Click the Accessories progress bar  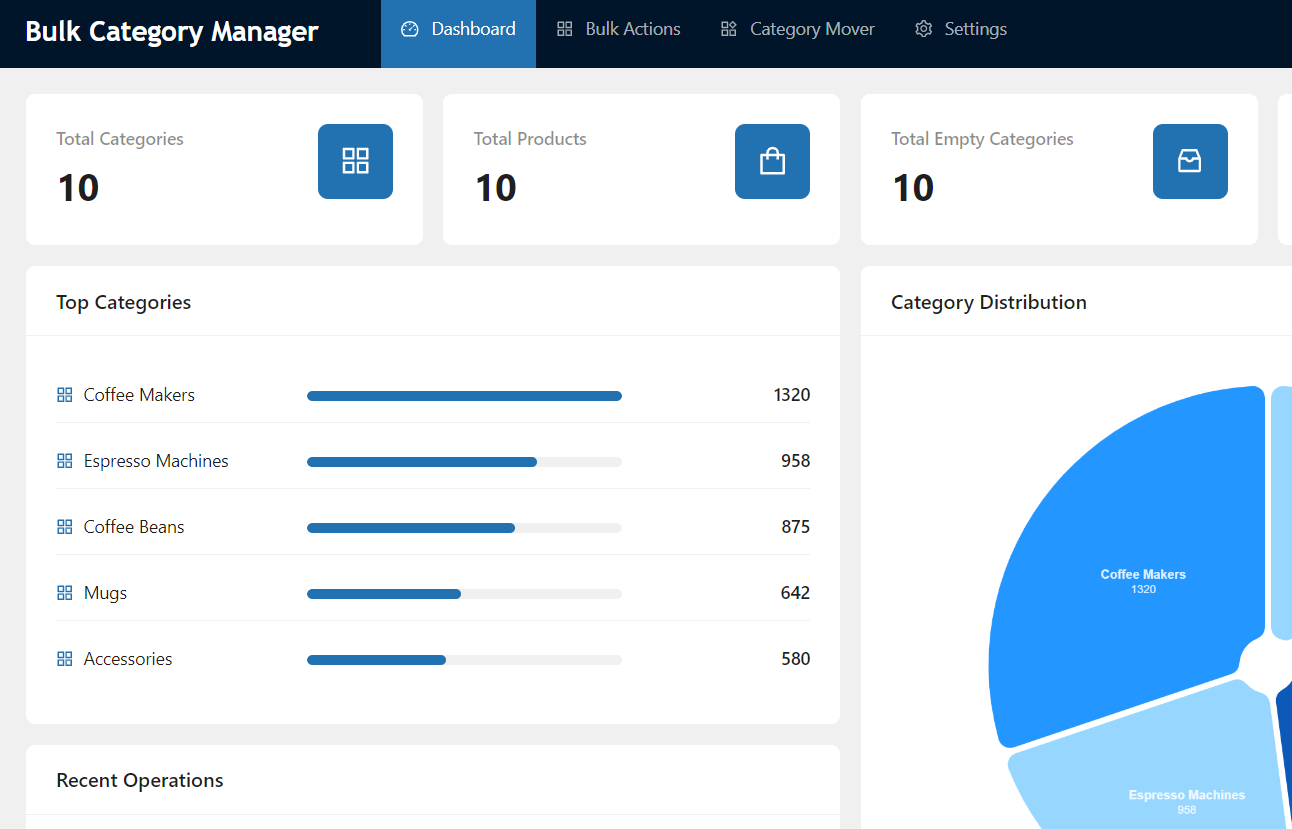(x=464, y=660)
